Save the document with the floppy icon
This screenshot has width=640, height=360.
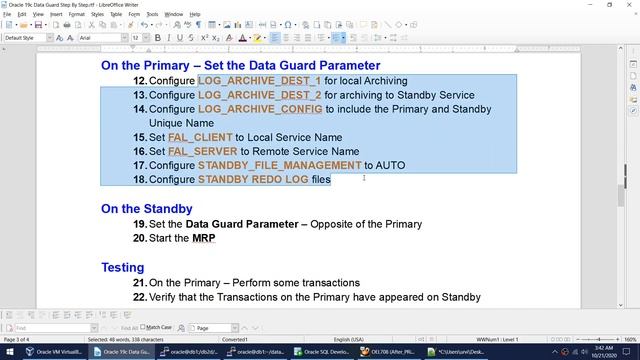tap(38, 25)
